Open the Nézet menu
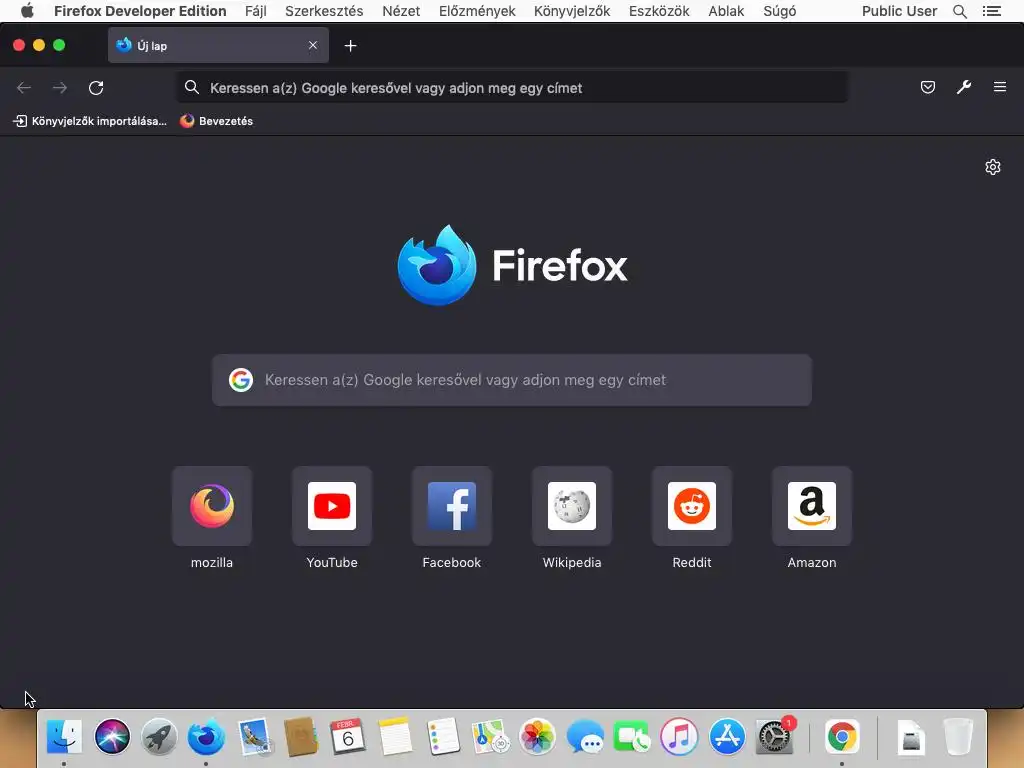 [401, 11]
